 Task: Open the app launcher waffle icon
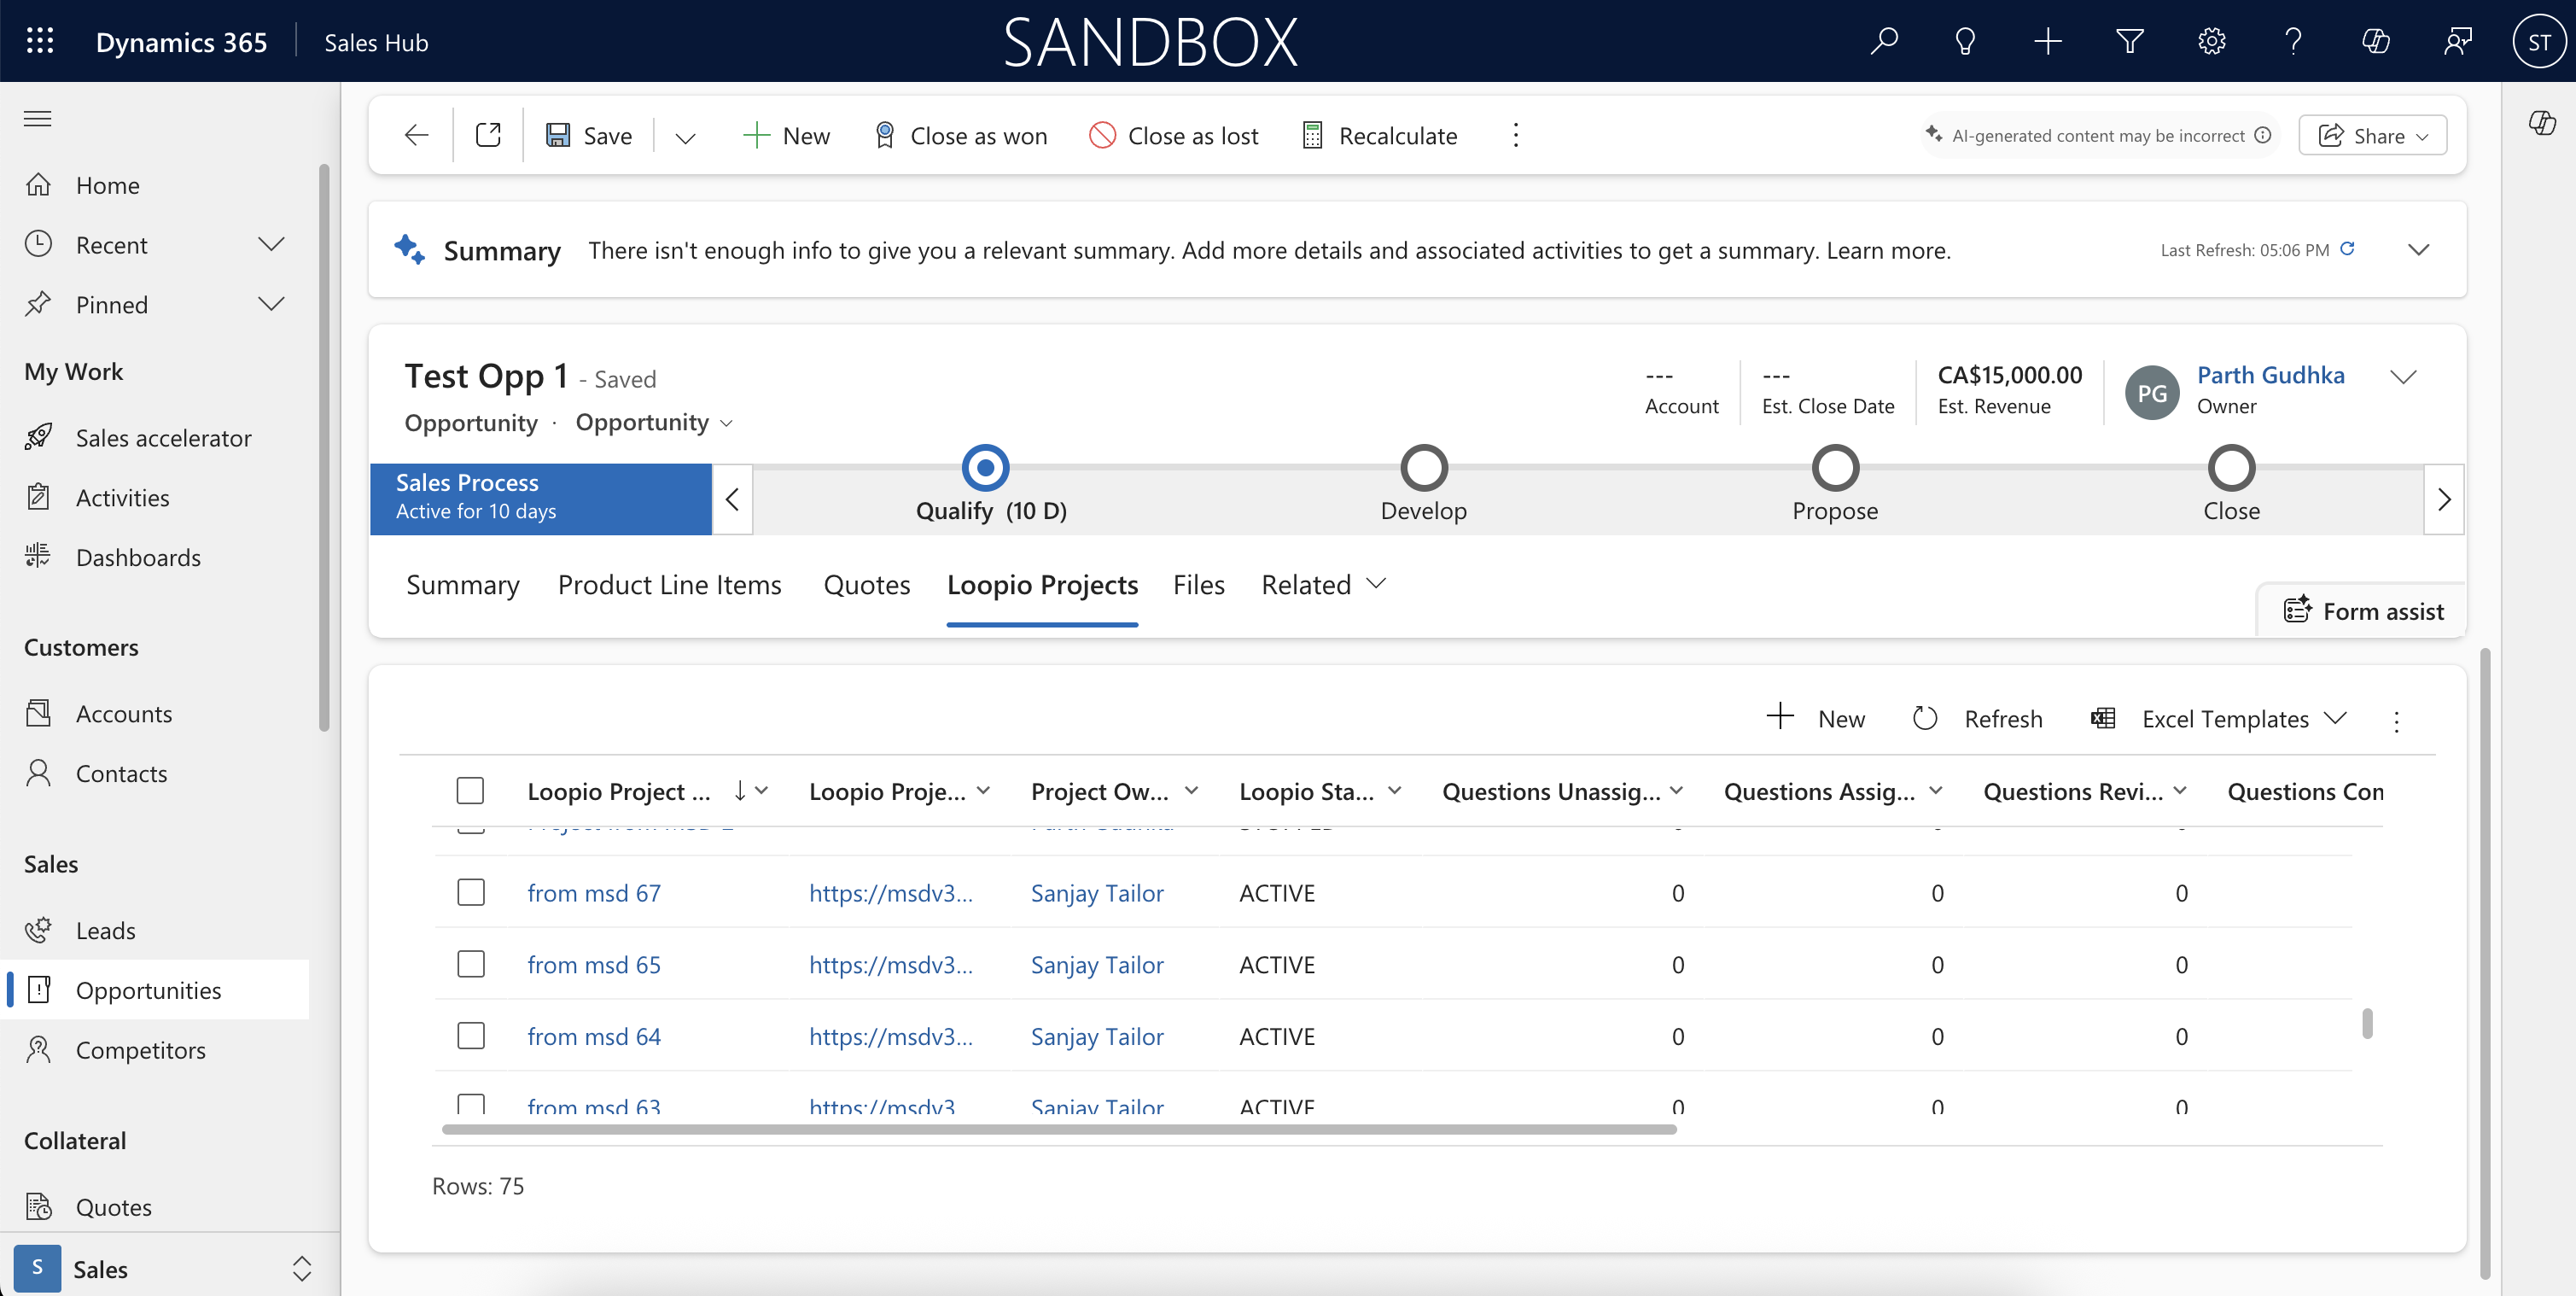point(40,41)
